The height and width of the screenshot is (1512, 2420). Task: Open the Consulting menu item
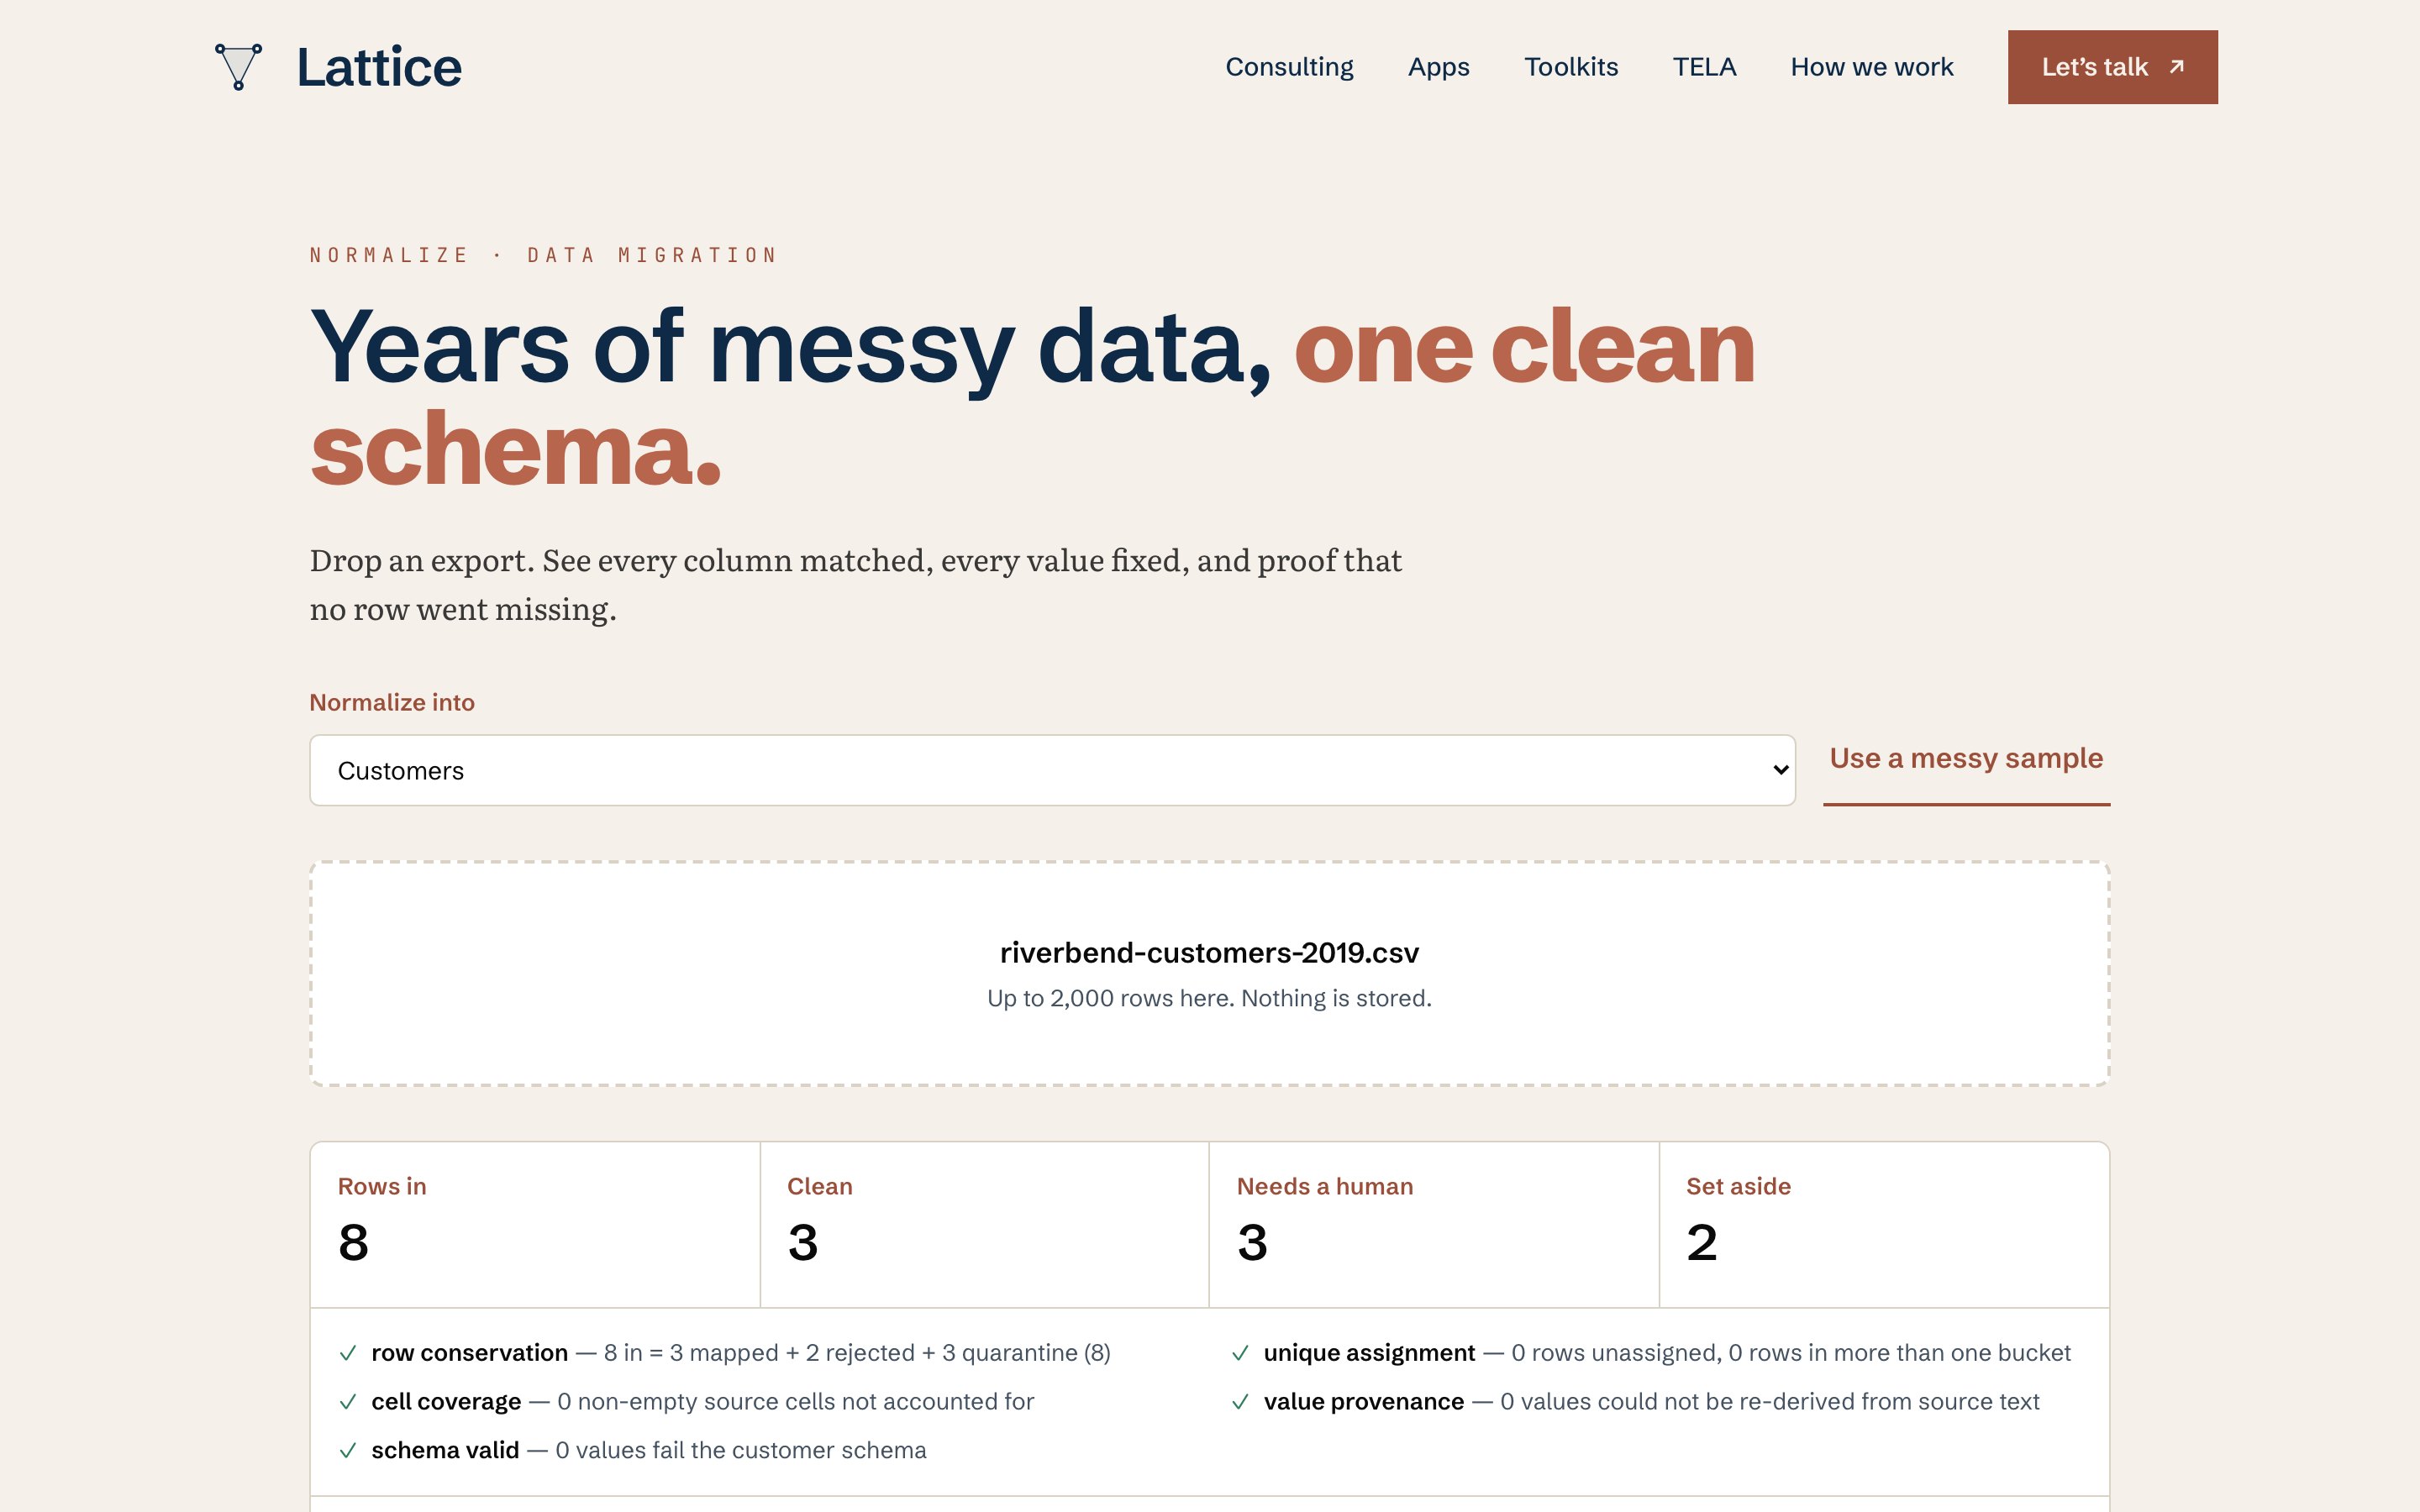1289,67
